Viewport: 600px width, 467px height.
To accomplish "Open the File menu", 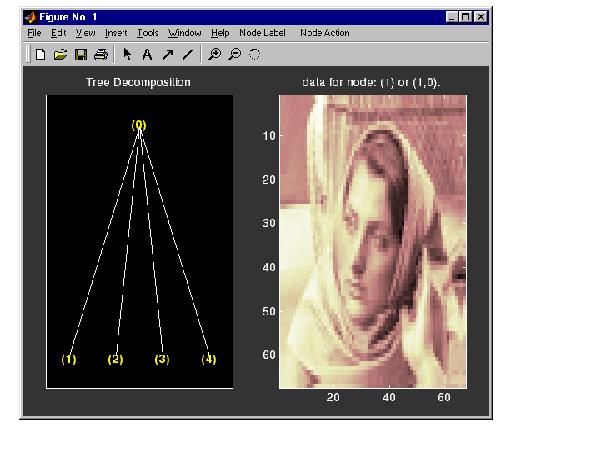I will [x=33, y=33].
